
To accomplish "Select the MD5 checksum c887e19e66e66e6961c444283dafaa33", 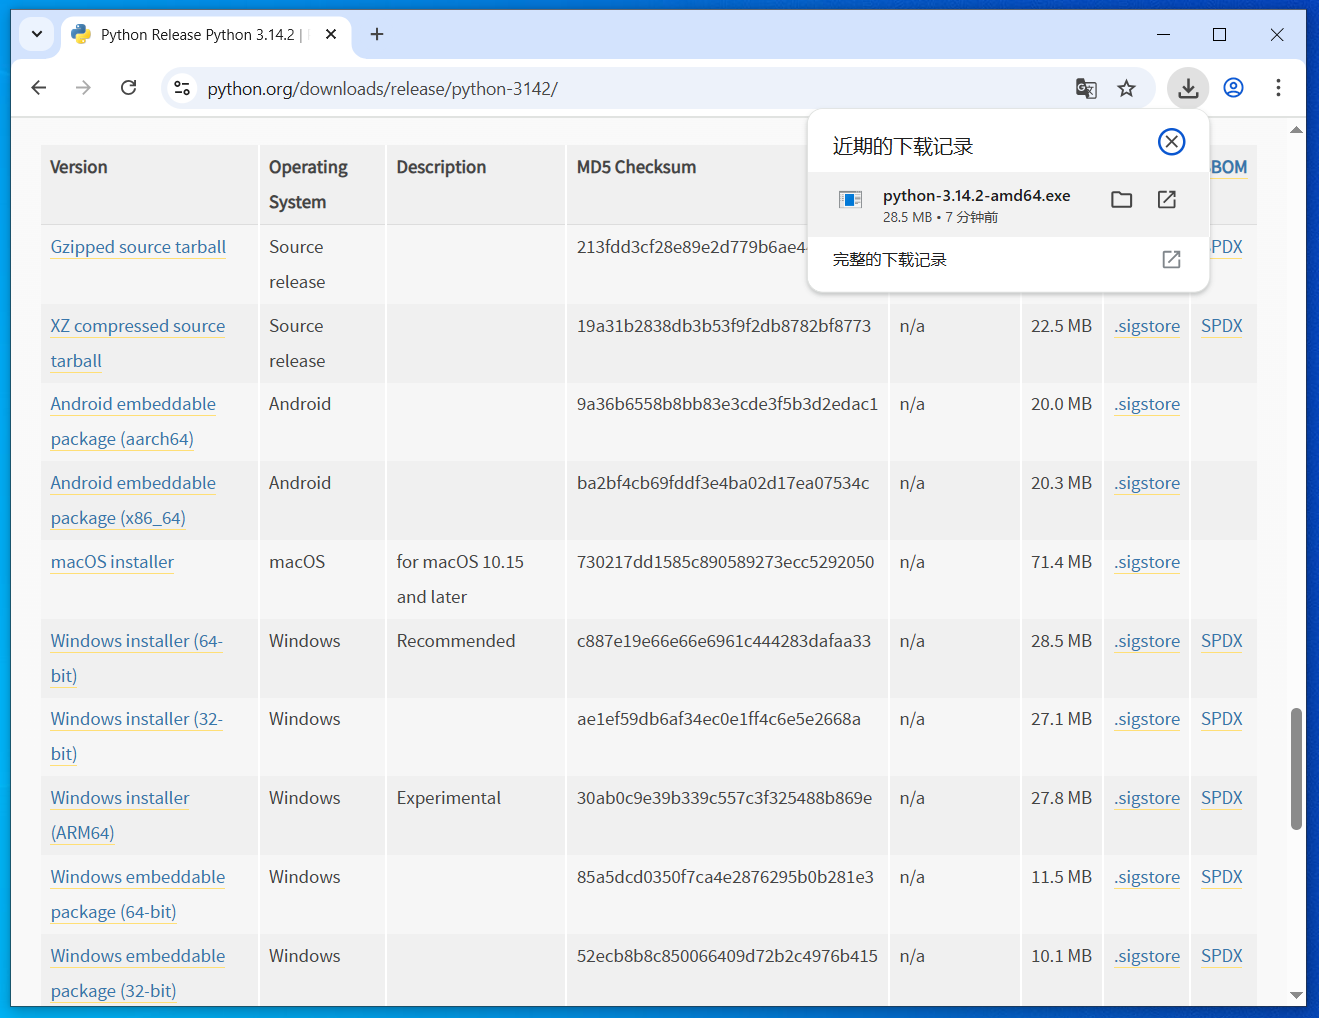I will 724,641.
